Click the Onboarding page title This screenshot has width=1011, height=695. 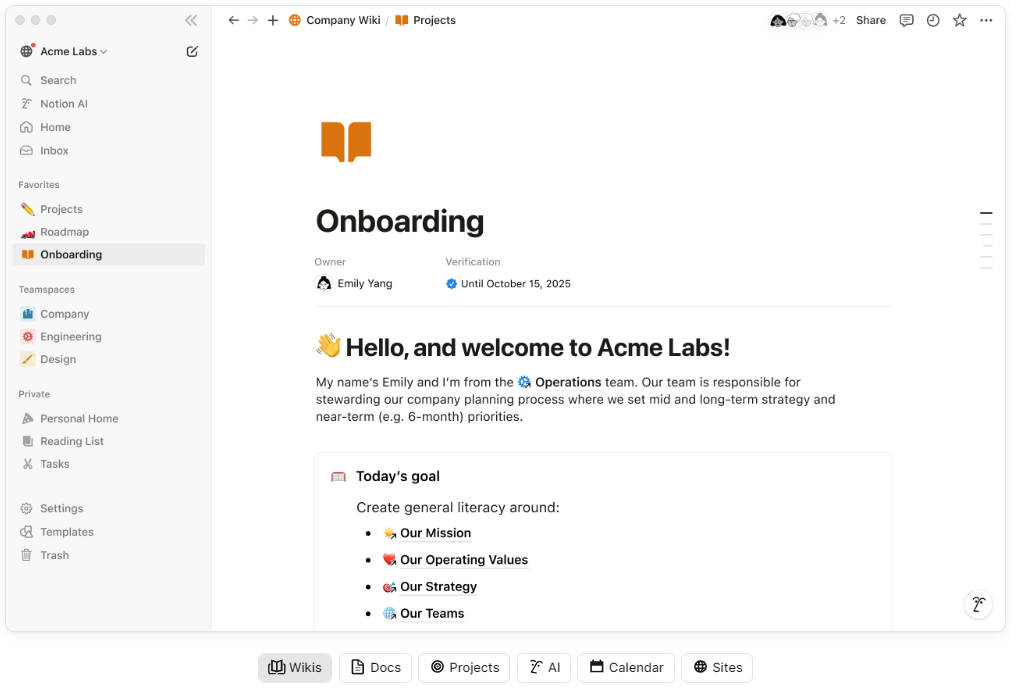coord(400,221)
